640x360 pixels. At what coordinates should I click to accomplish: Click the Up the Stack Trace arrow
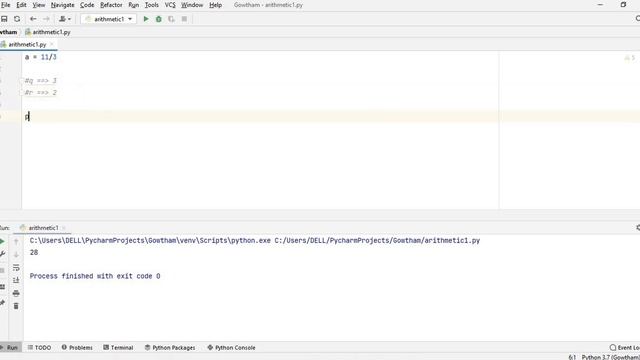(16, 242)
